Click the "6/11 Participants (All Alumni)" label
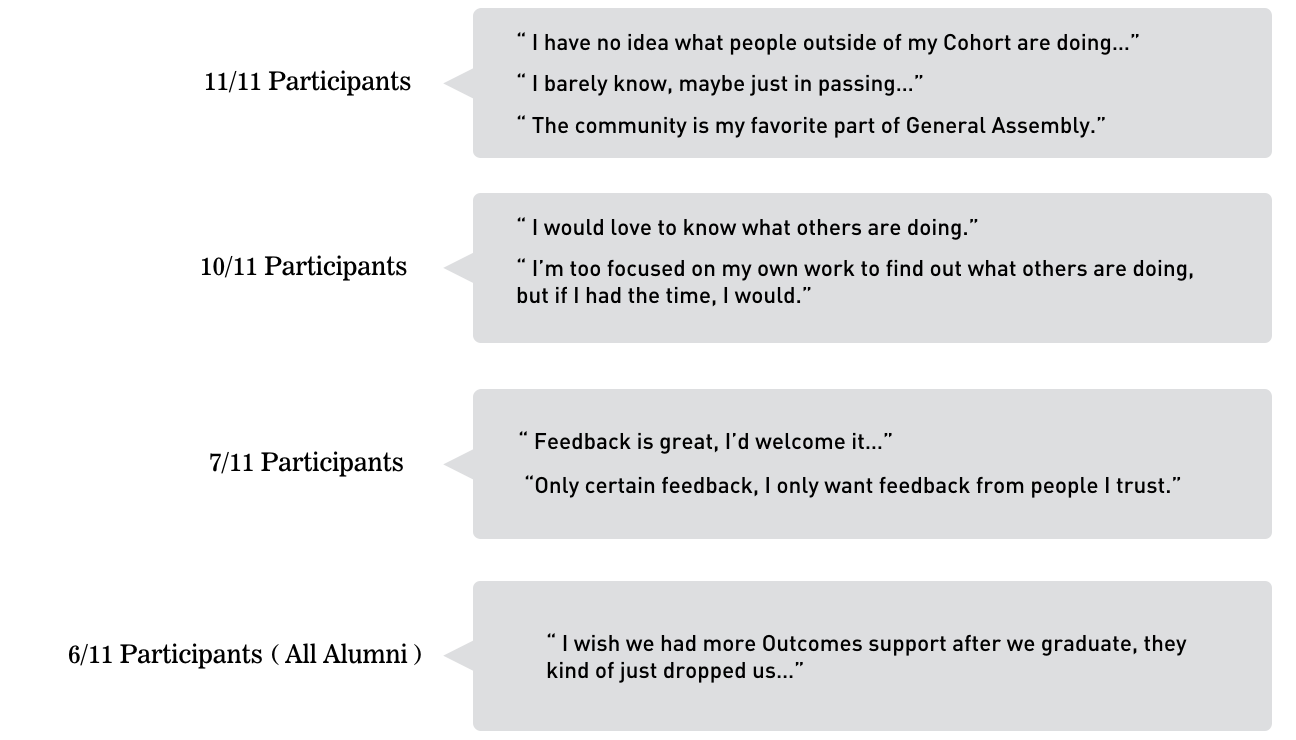Screen dimensions: 1296x740 (x=245, y=655)
